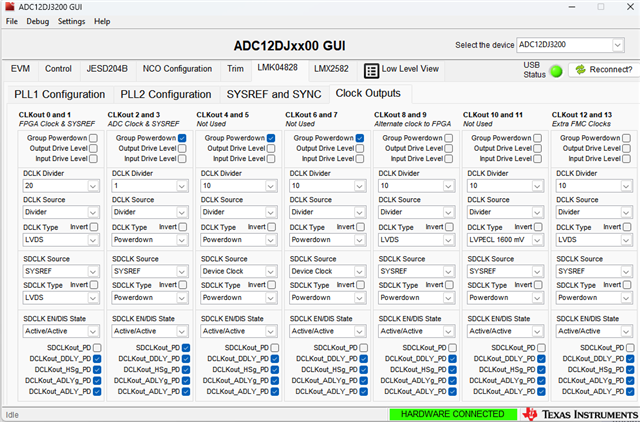Viewport: 640px width, 422px height.
Task: Open the Settings menu
Action: 71,21
